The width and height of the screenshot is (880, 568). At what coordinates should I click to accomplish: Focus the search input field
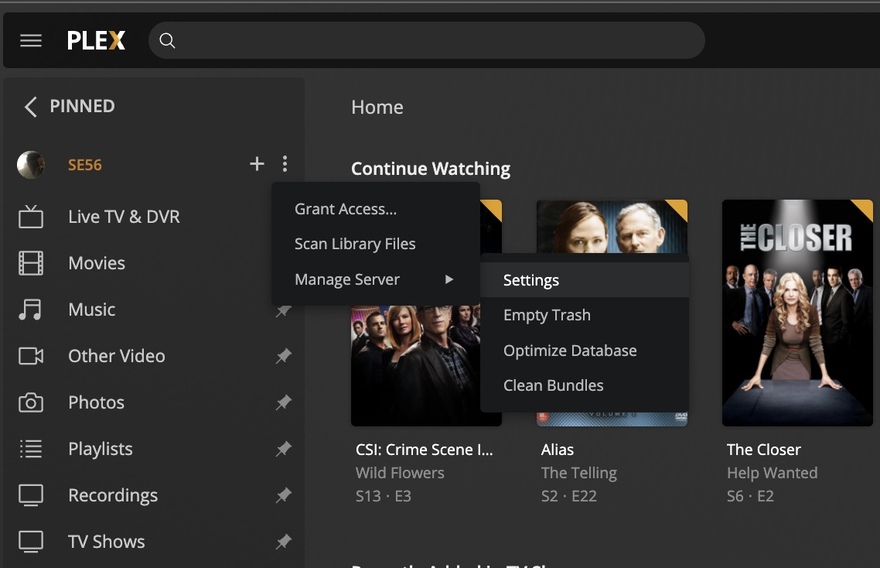pos(435,41)
